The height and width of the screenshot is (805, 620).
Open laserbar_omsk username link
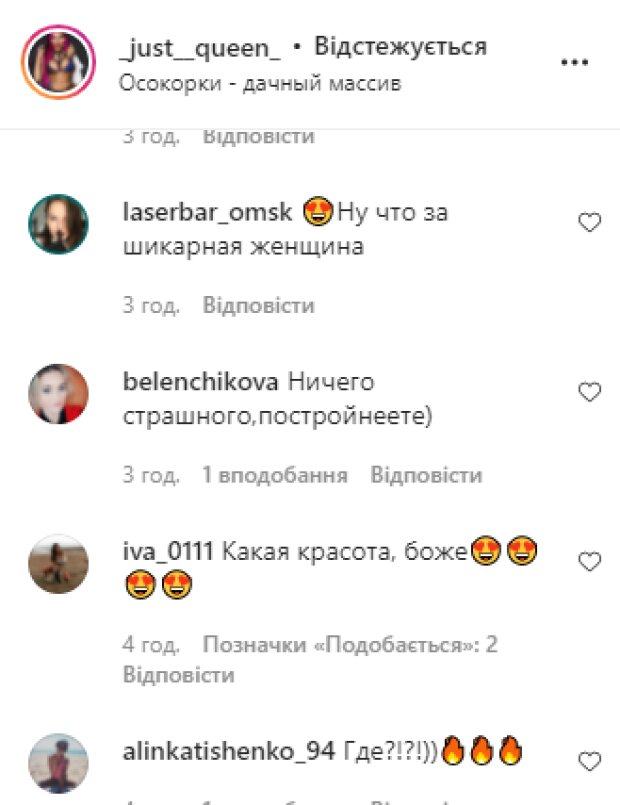(207, 212)
